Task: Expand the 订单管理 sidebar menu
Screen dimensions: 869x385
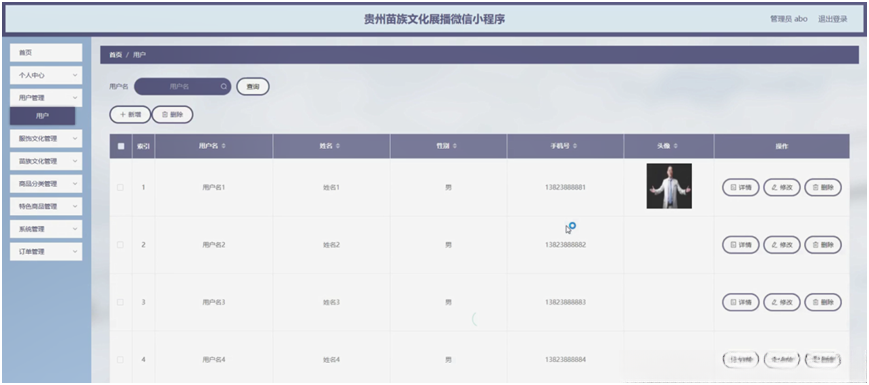Action: (x=46, y=251)
